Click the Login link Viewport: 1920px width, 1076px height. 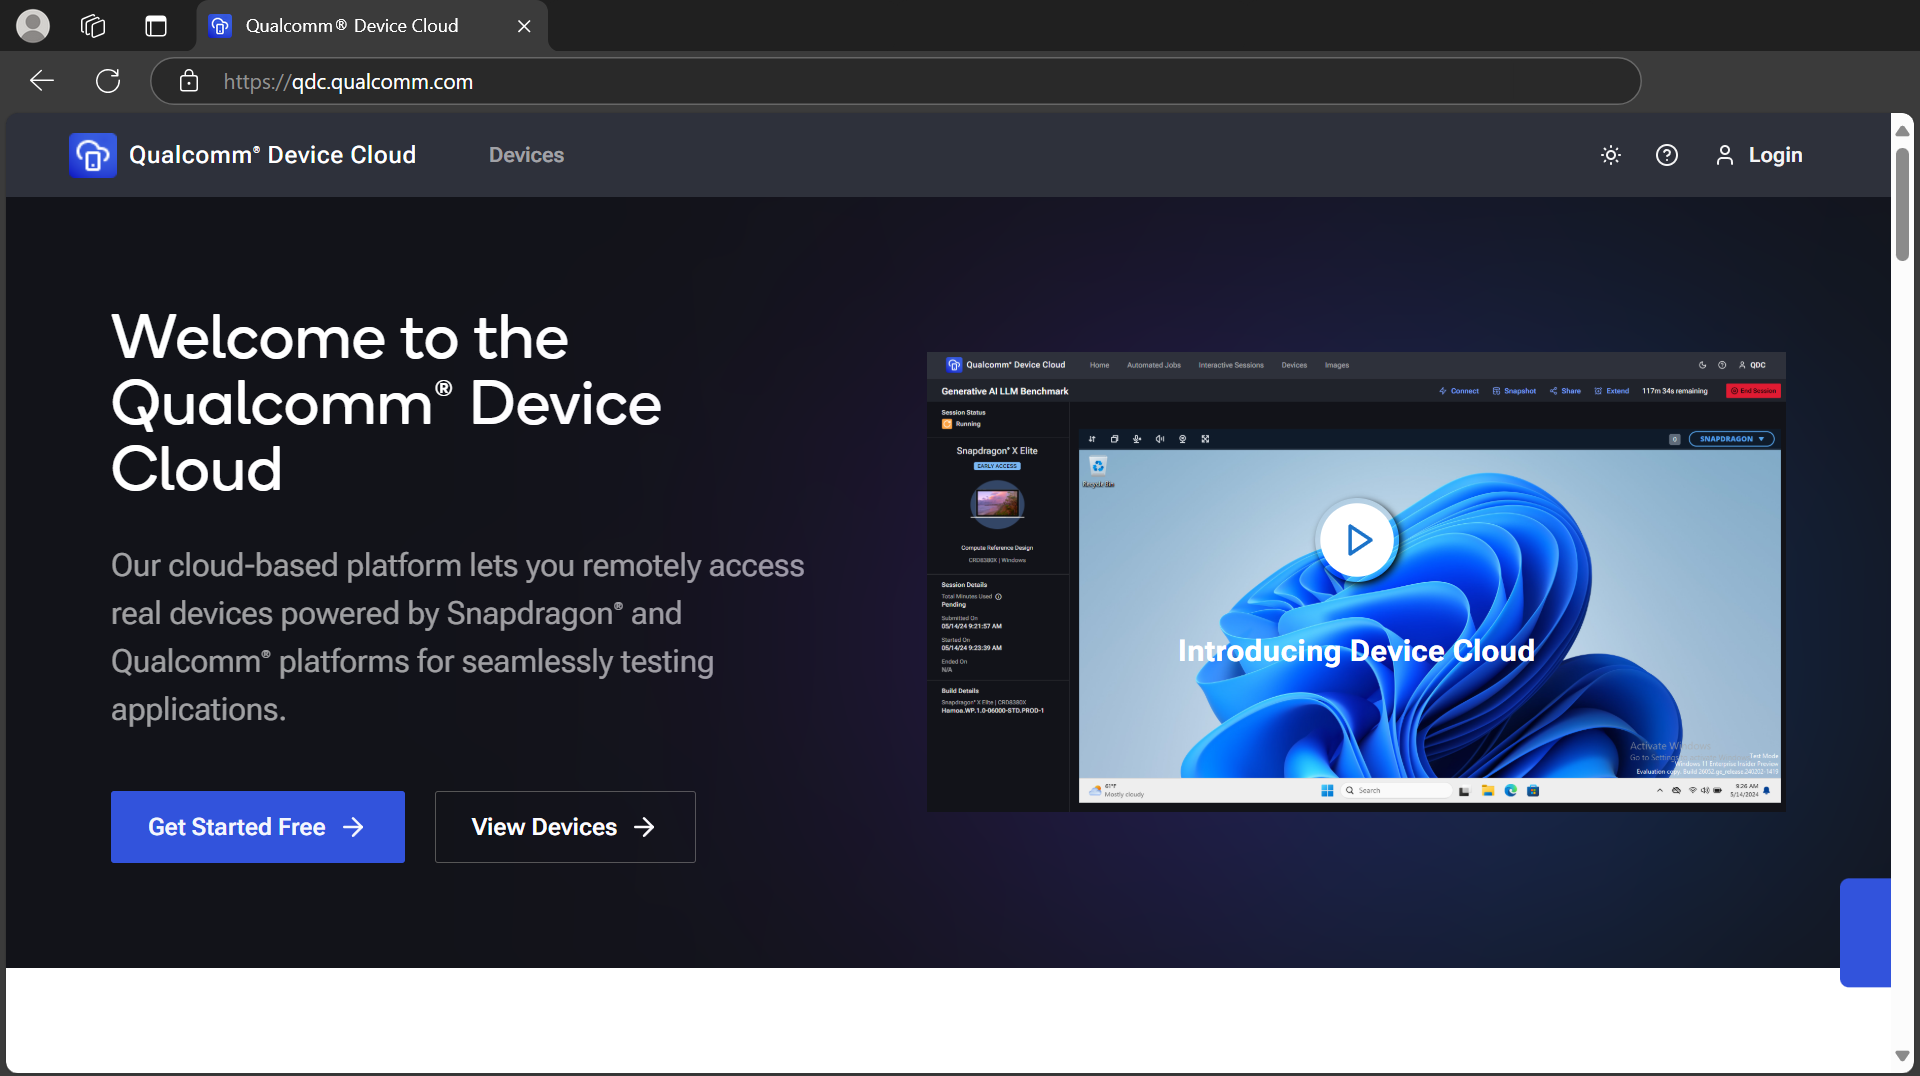[x=1759, y=155]
